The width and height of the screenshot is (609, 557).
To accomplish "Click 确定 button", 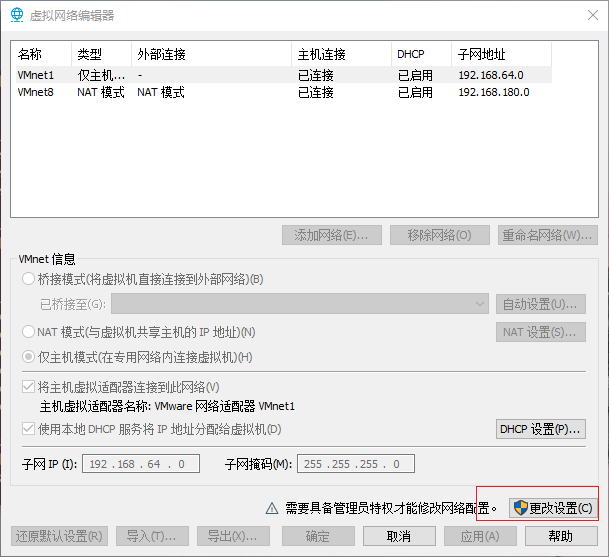I will pyautogui.click(x=318, y=536).
